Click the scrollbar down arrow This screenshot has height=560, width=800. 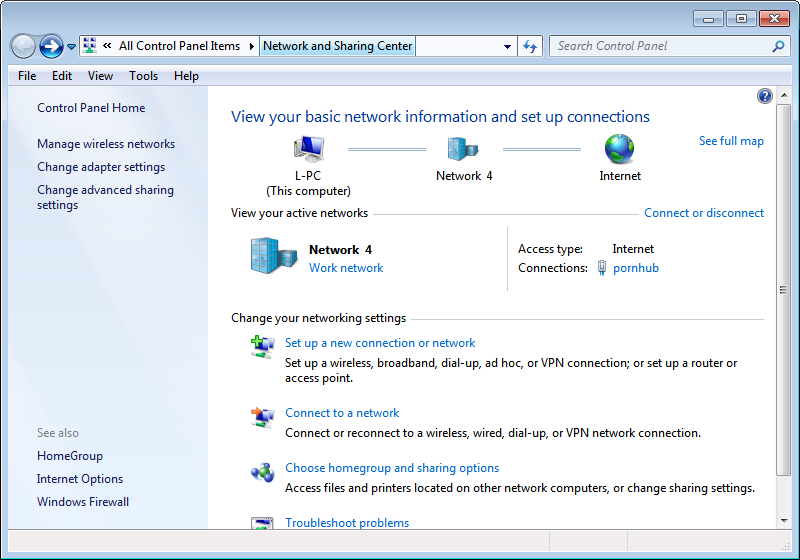click(784, 521)
